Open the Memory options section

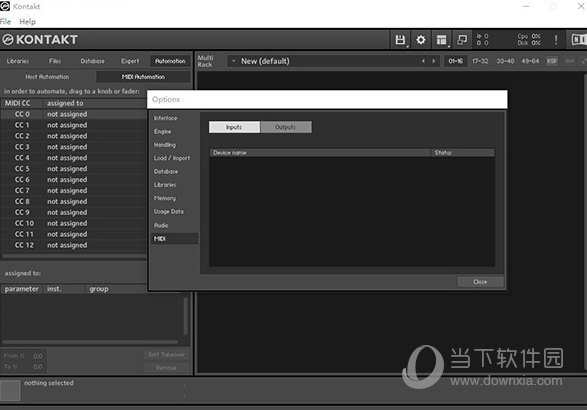(x=174, y=198)
